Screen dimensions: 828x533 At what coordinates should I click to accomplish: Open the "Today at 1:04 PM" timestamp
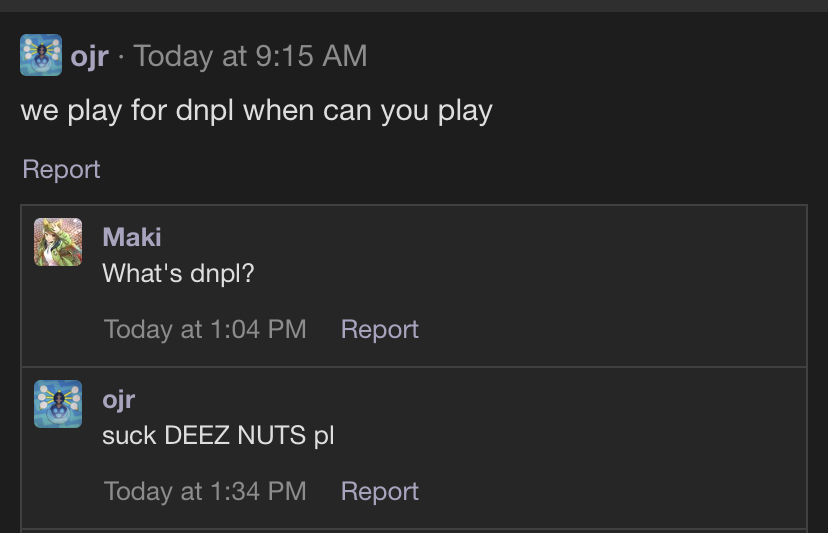[x=205, y=329]
